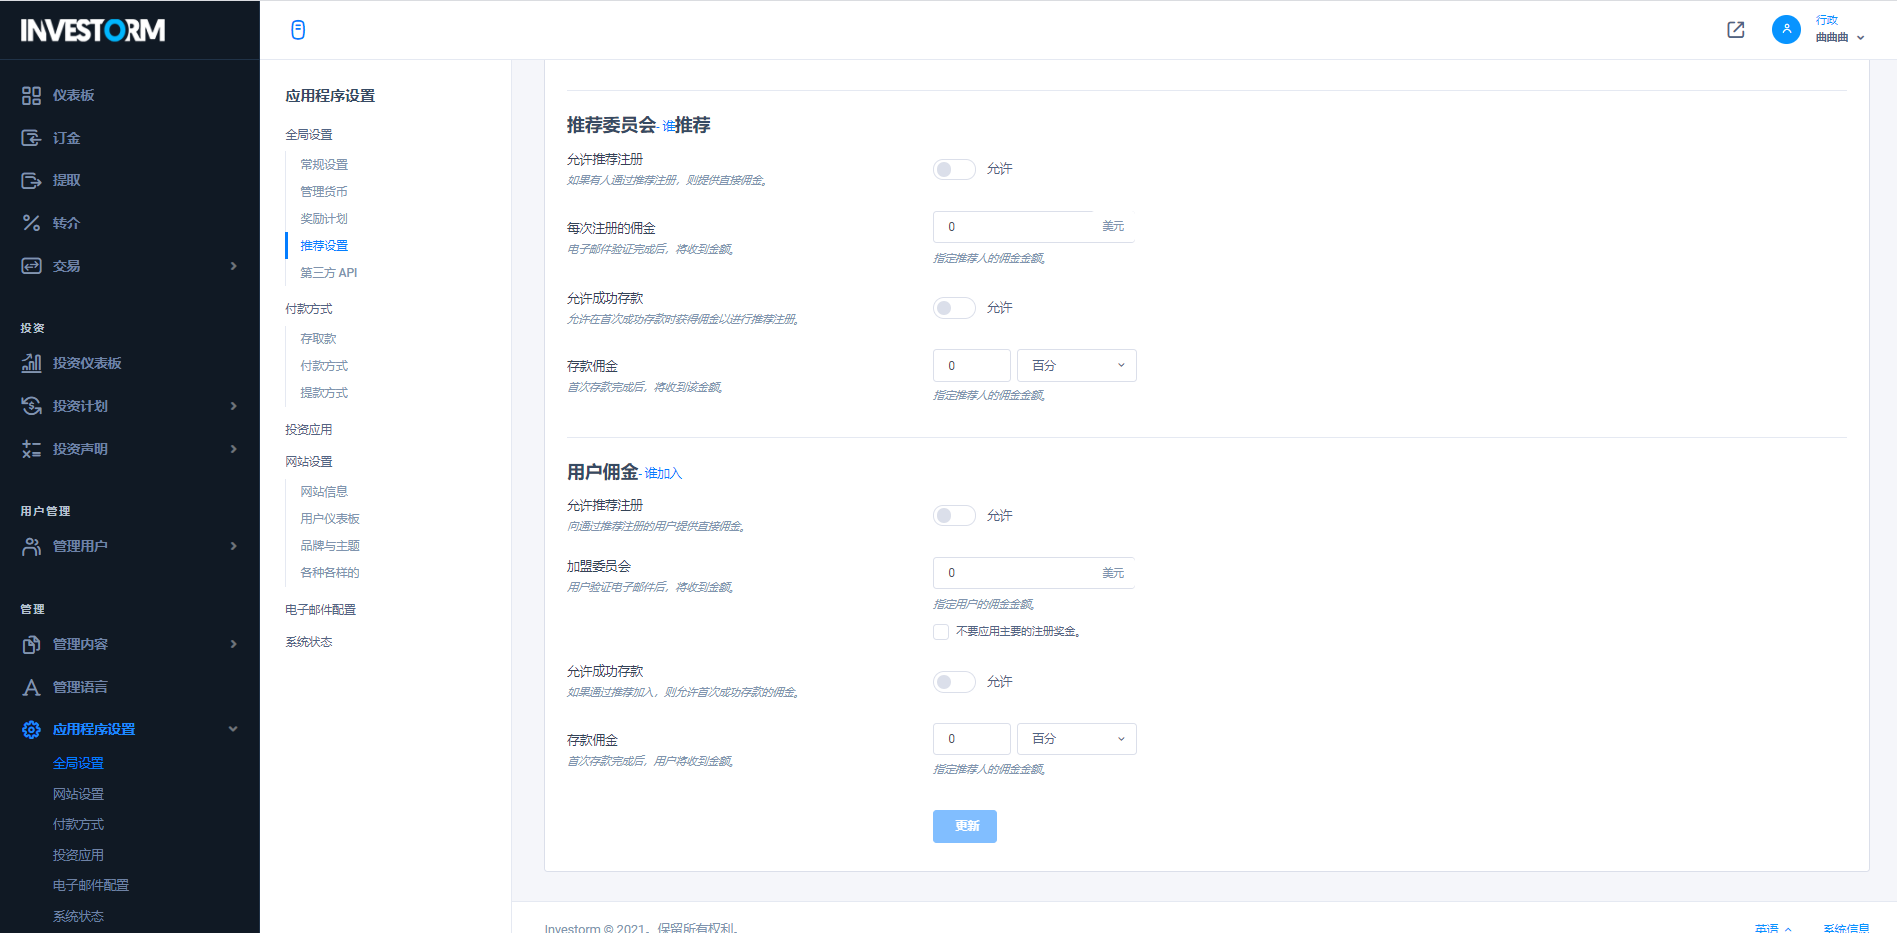The image size is (1897, 933).
Task: Select 第三方 API in settings menu
Action: point(329,273)
